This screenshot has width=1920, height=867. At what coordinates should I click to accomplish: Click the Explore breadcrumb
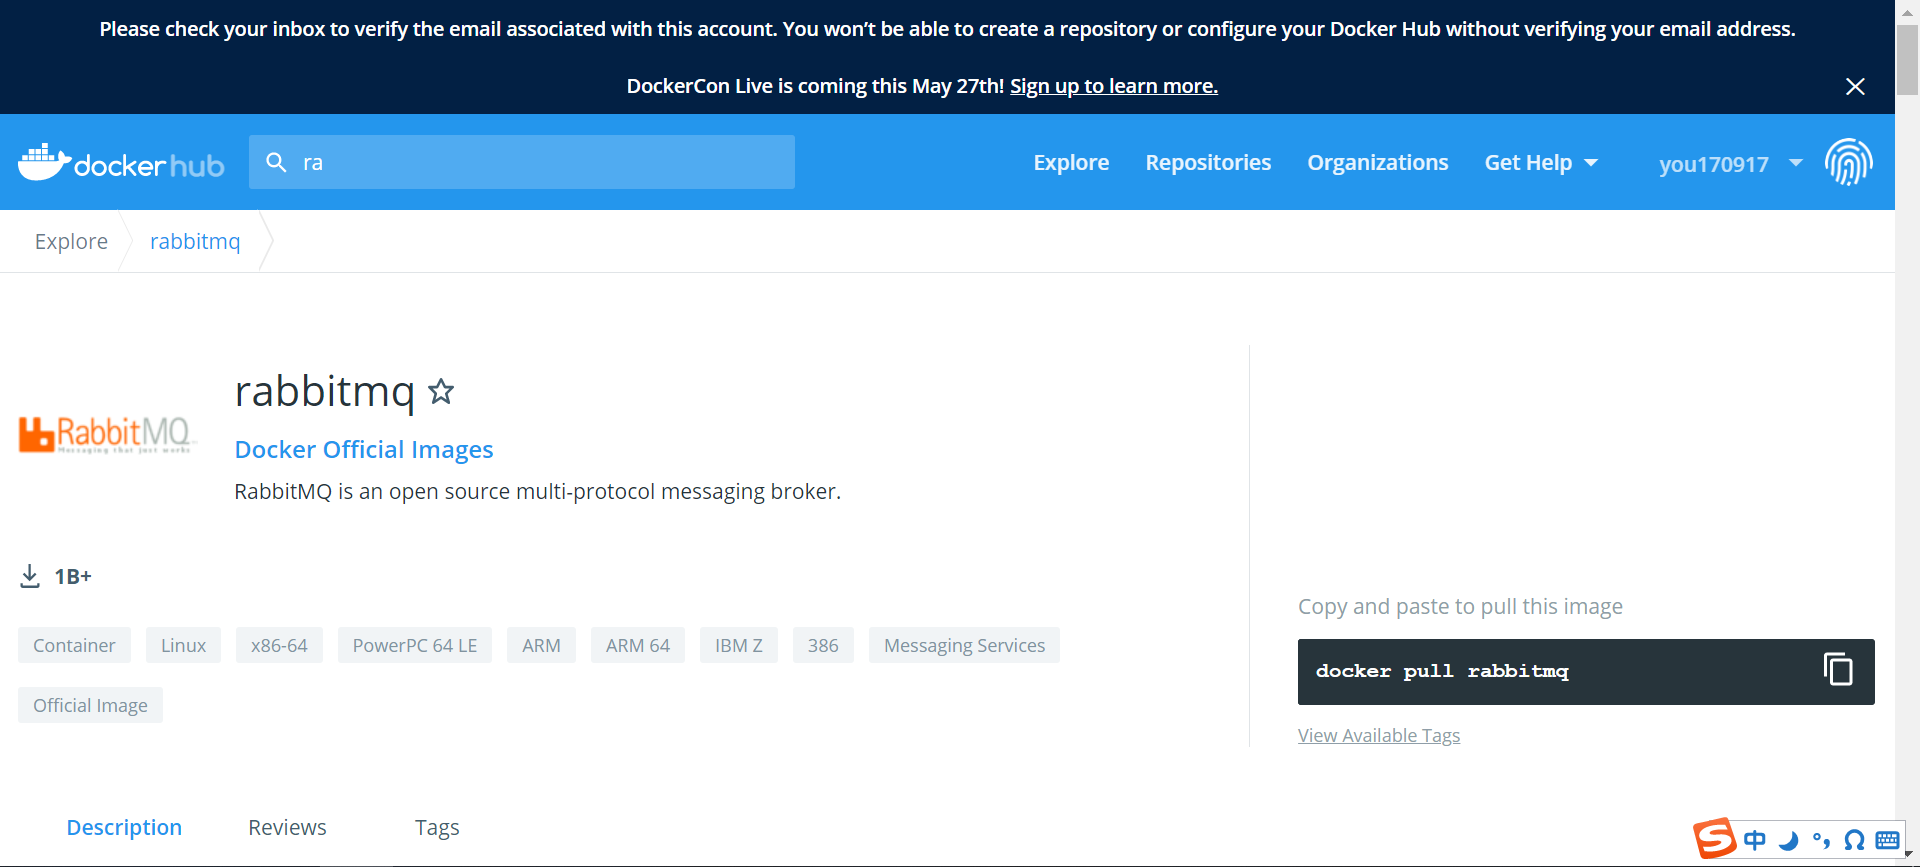tap(71, 241)
